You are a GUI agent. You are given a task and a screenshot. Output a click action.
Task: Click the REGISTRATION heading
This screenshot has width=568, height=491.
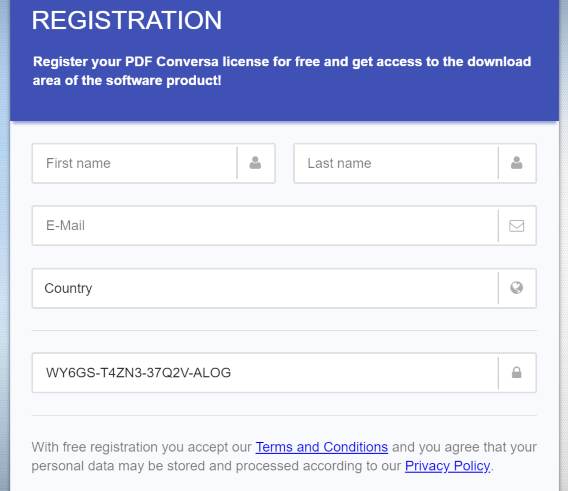(127, 20)
